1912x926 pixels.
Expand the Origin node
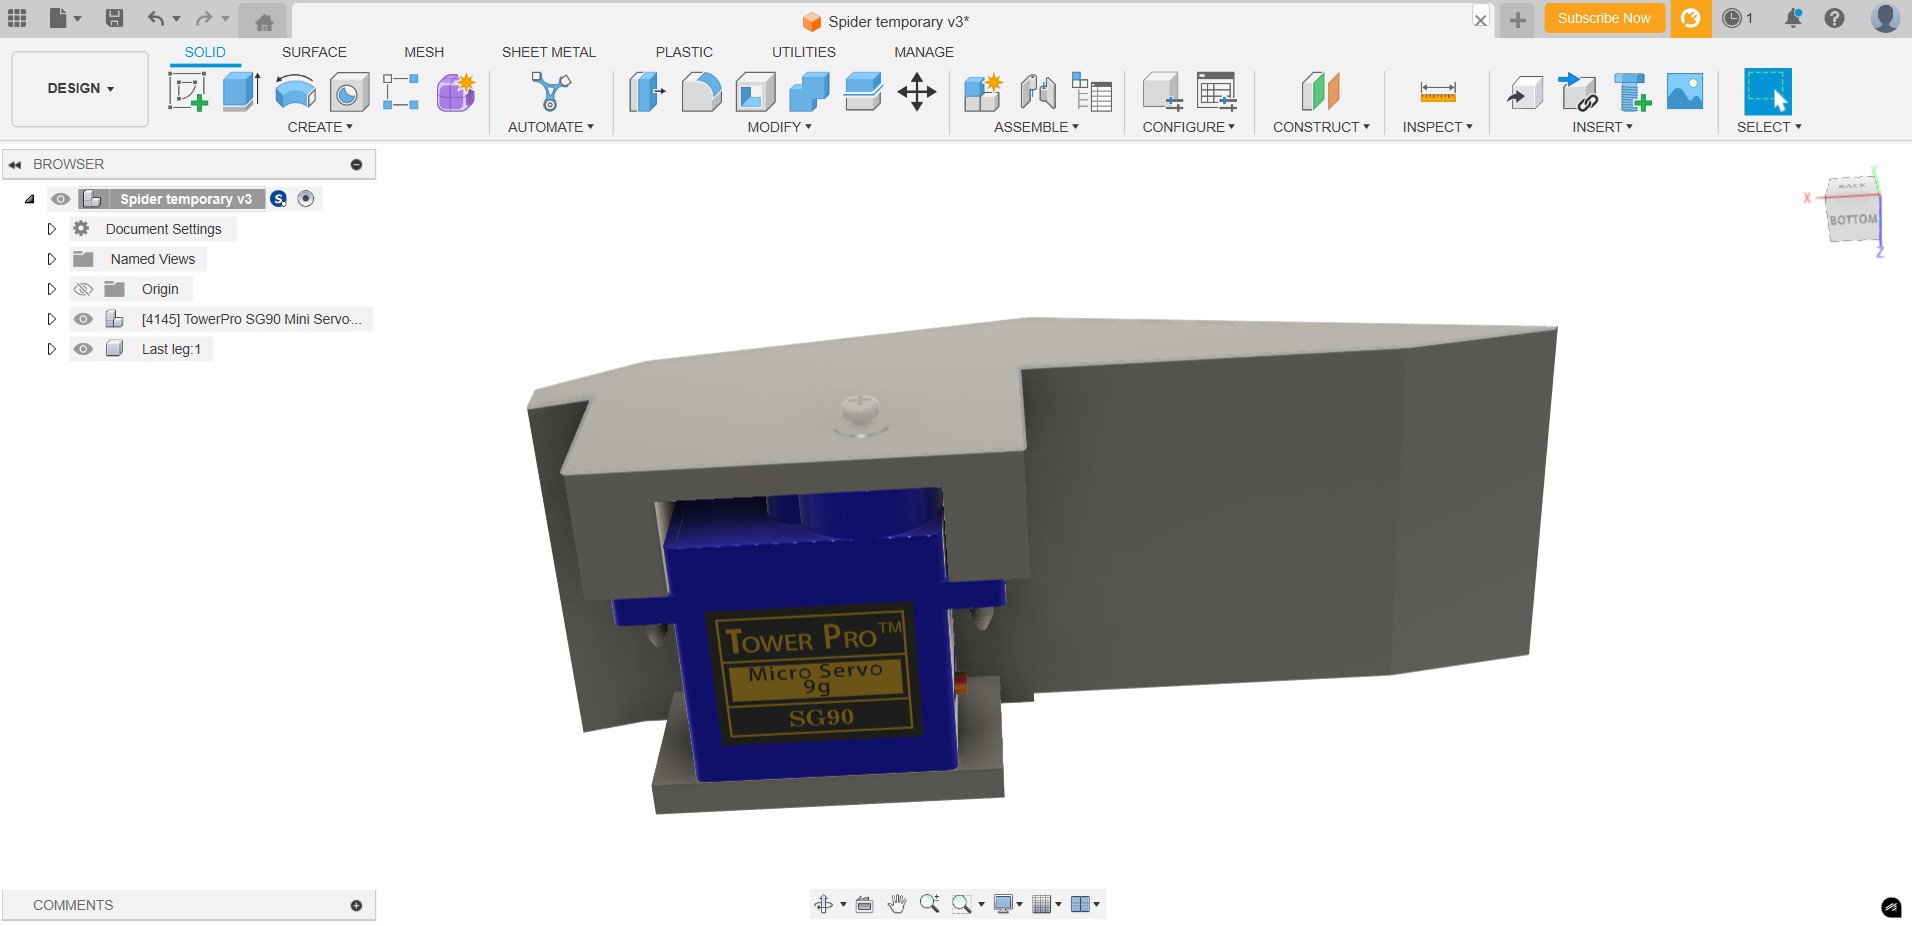tap(51, 289)
